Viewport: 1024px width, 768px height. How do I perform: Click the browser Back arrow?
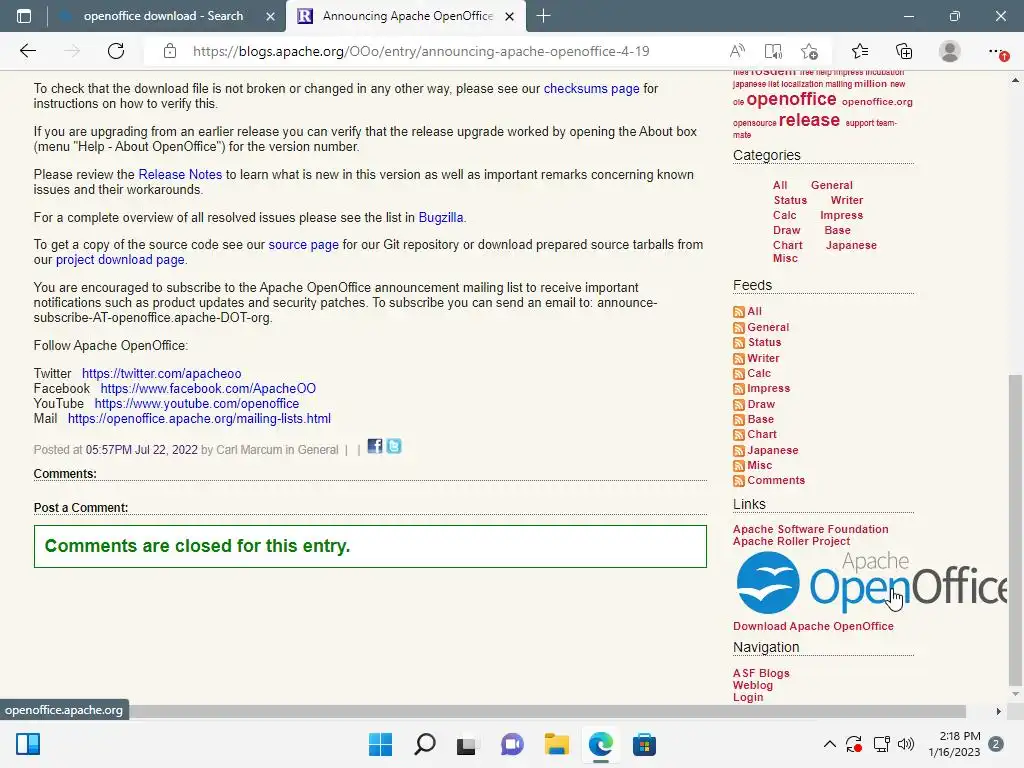coord(27,51)
